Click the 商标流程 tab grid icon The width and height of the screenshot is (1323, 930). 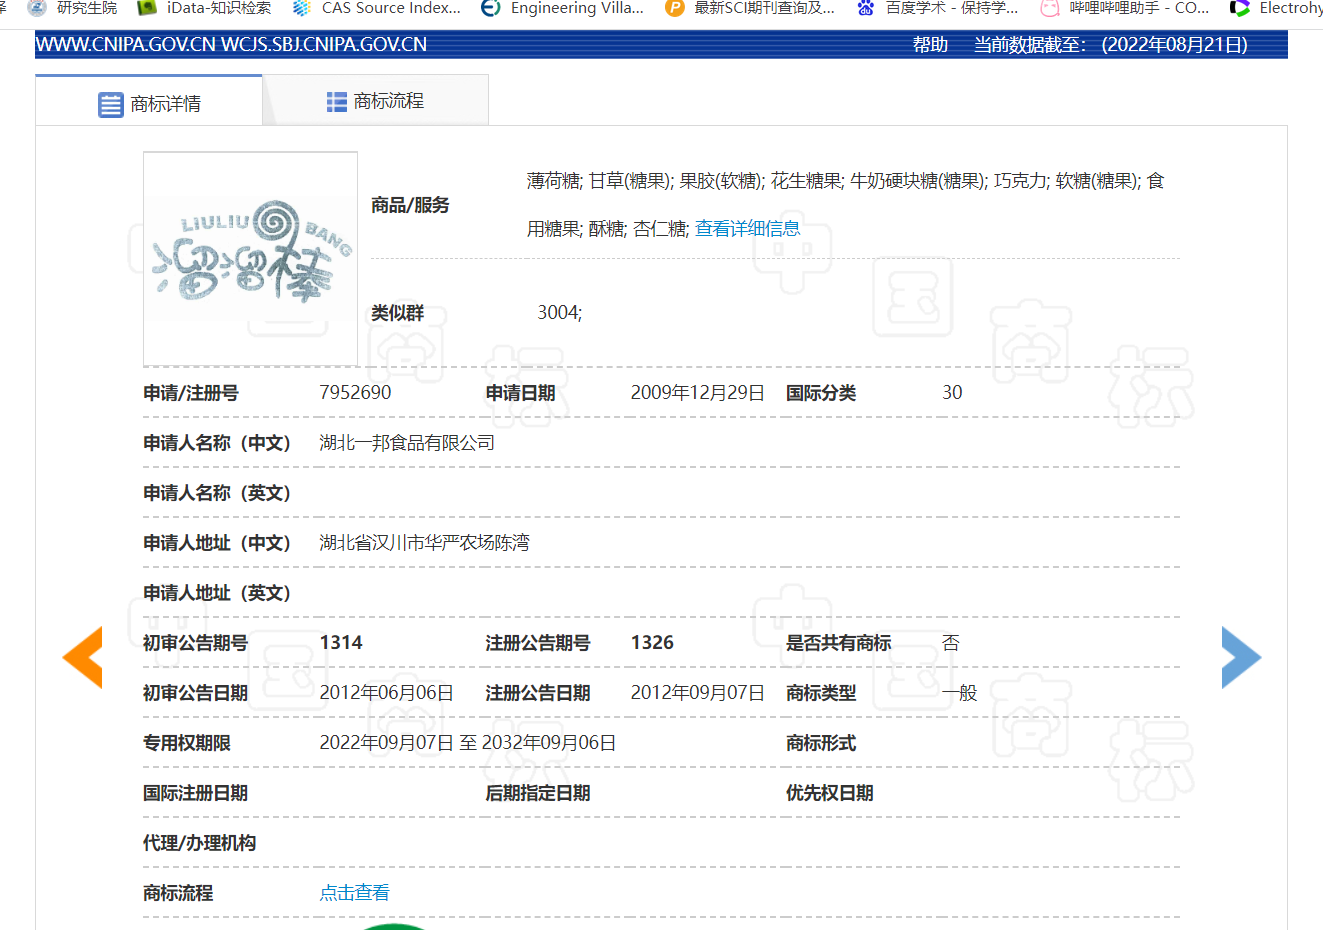337,101
